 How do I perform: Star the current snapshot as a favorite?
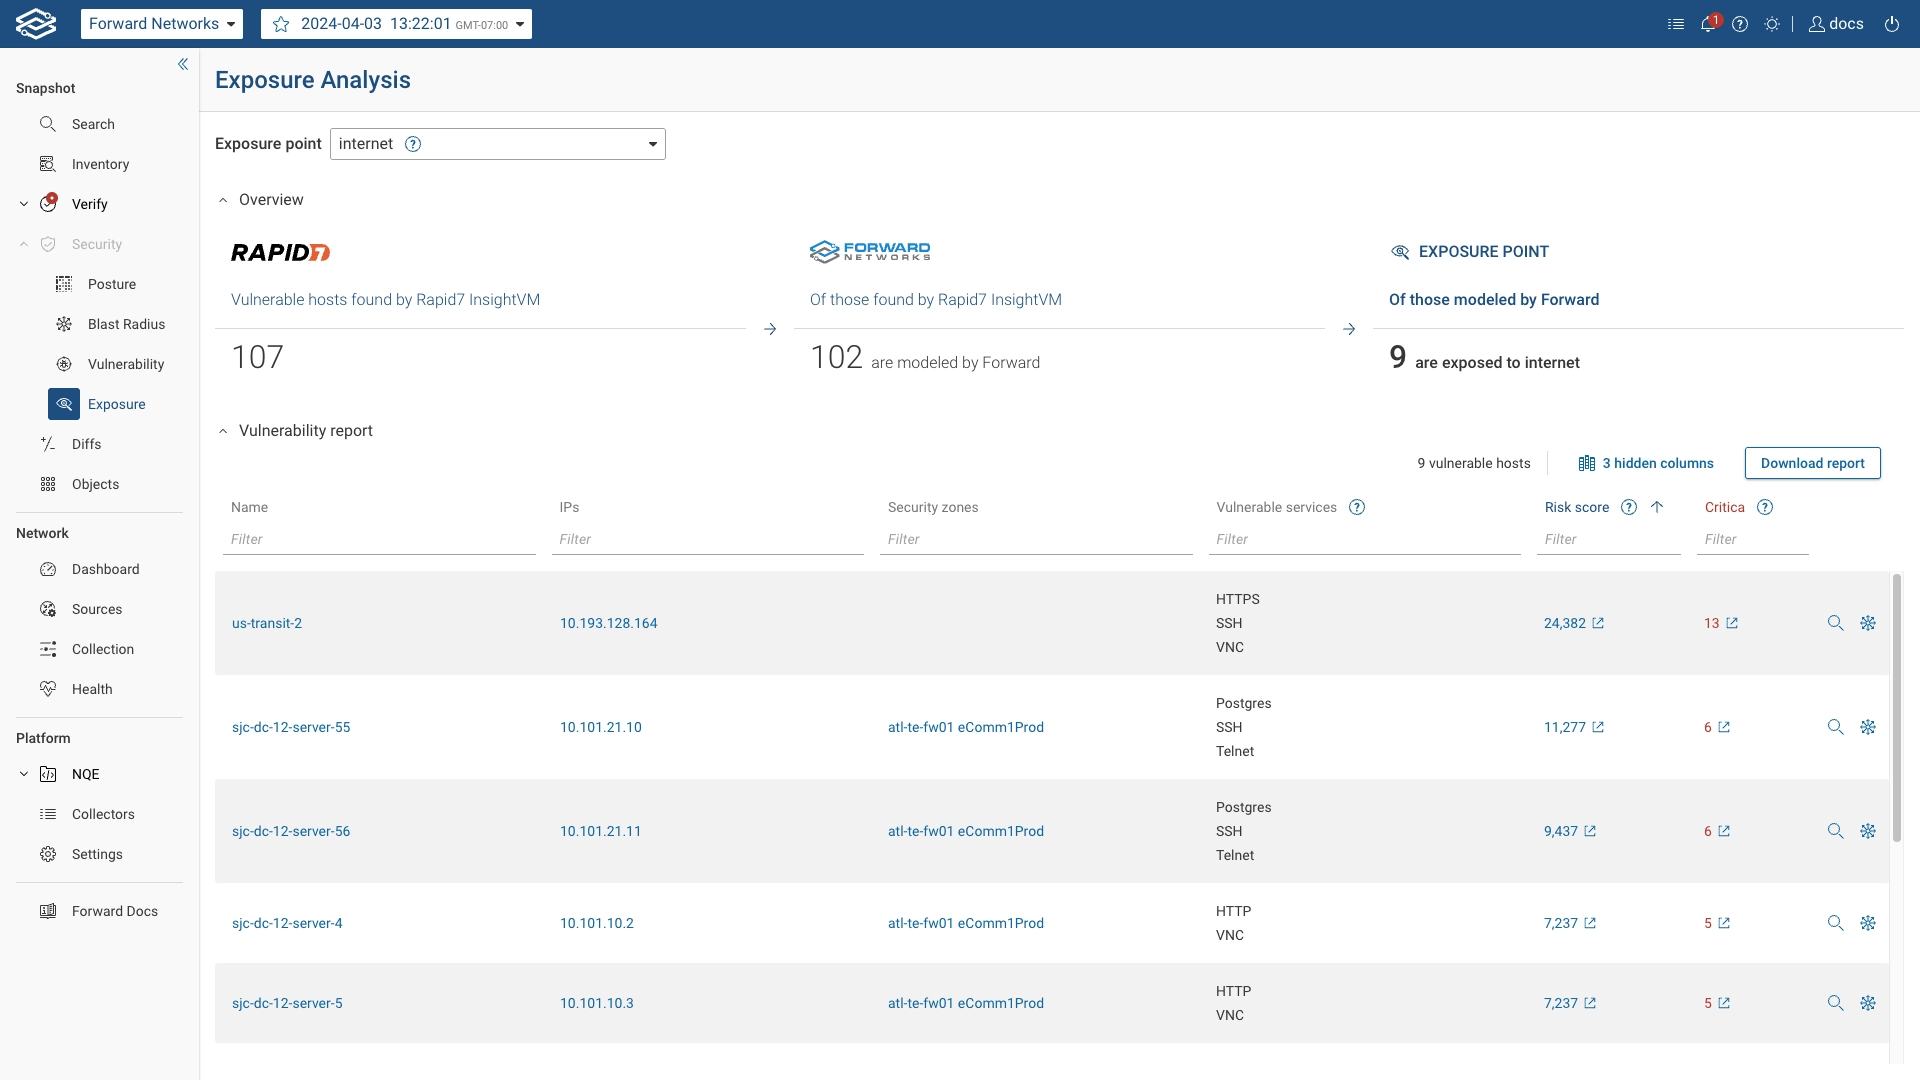pyautogui.click(x=281, y=24)
